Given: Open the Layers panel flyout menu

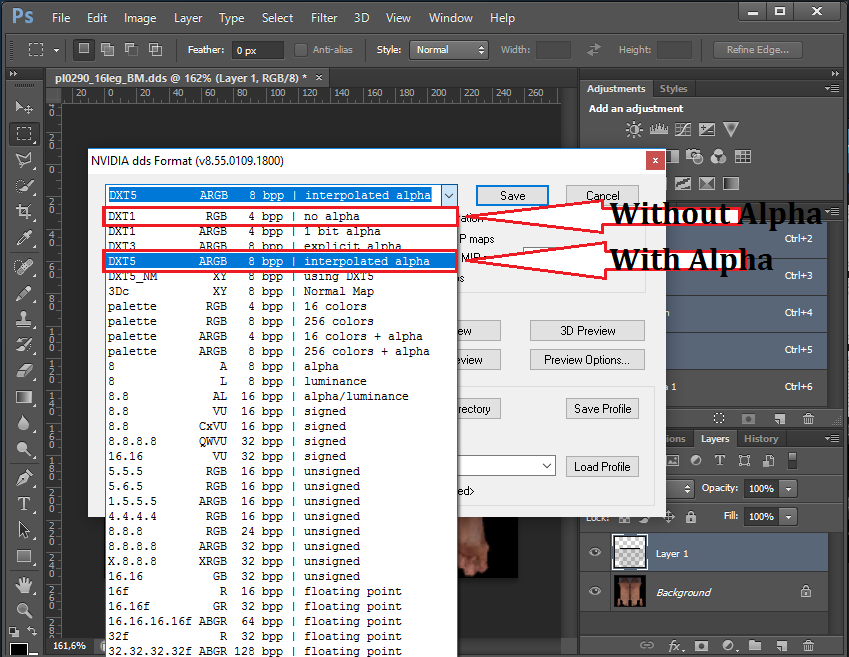Looking at the screenshot, I should (x=832, y=438).
